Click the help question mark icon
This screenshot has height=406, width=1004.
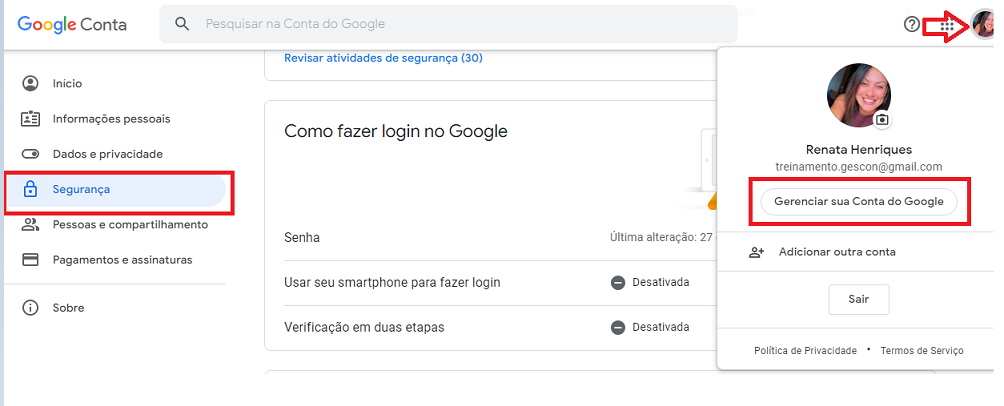(x=911, y=25)
